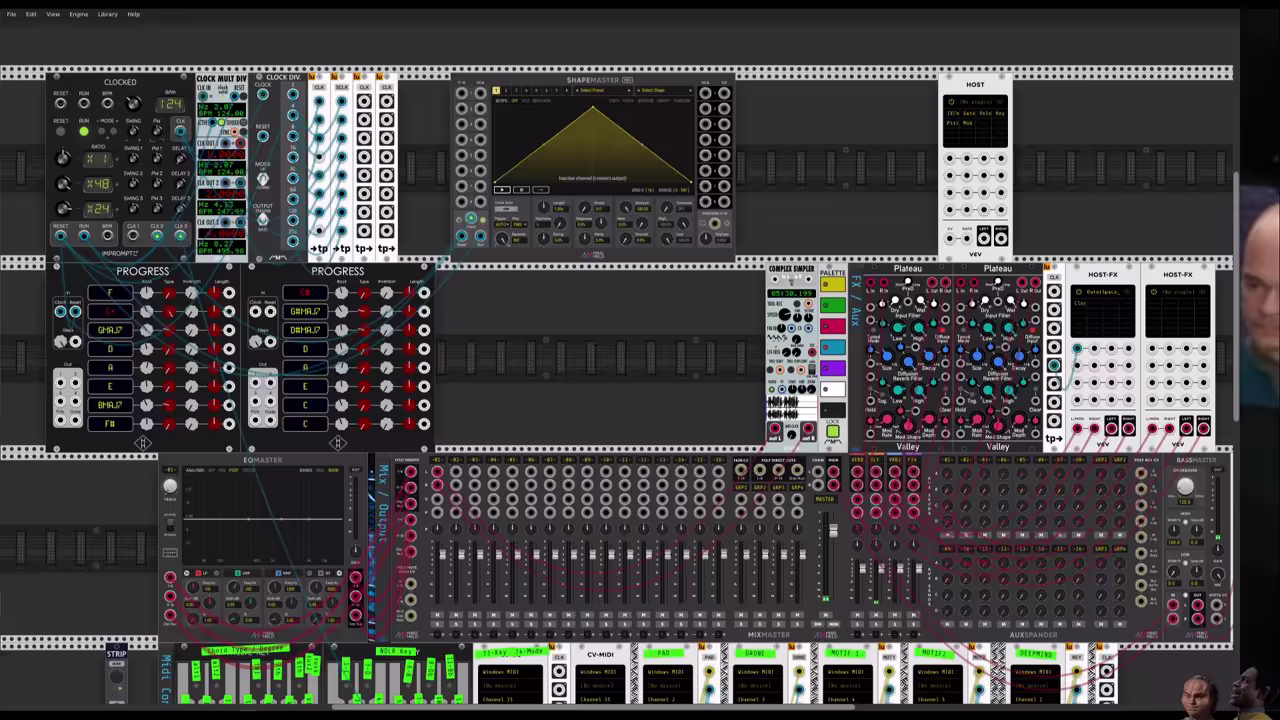Click the RESET input jack on Clock Div

263,138
